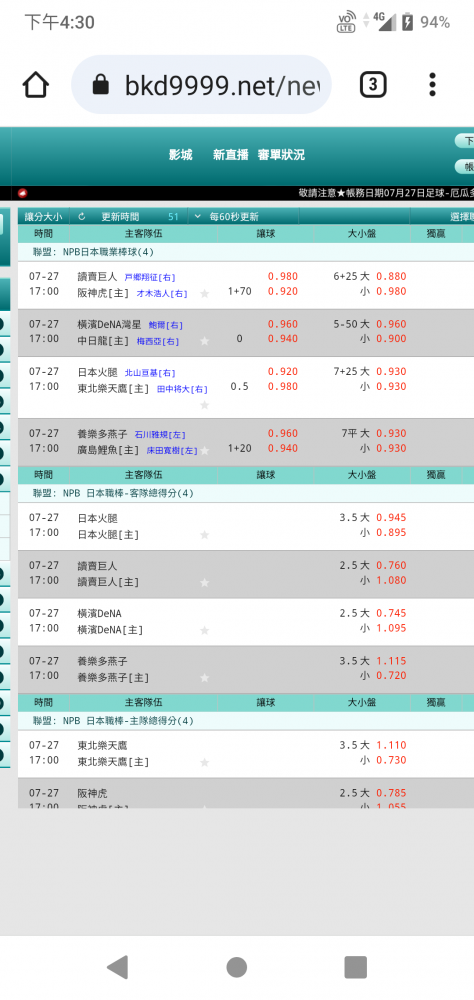Tap the Android home circle button
Viewport: 474px width, 1000px height.
pos(237,967)
